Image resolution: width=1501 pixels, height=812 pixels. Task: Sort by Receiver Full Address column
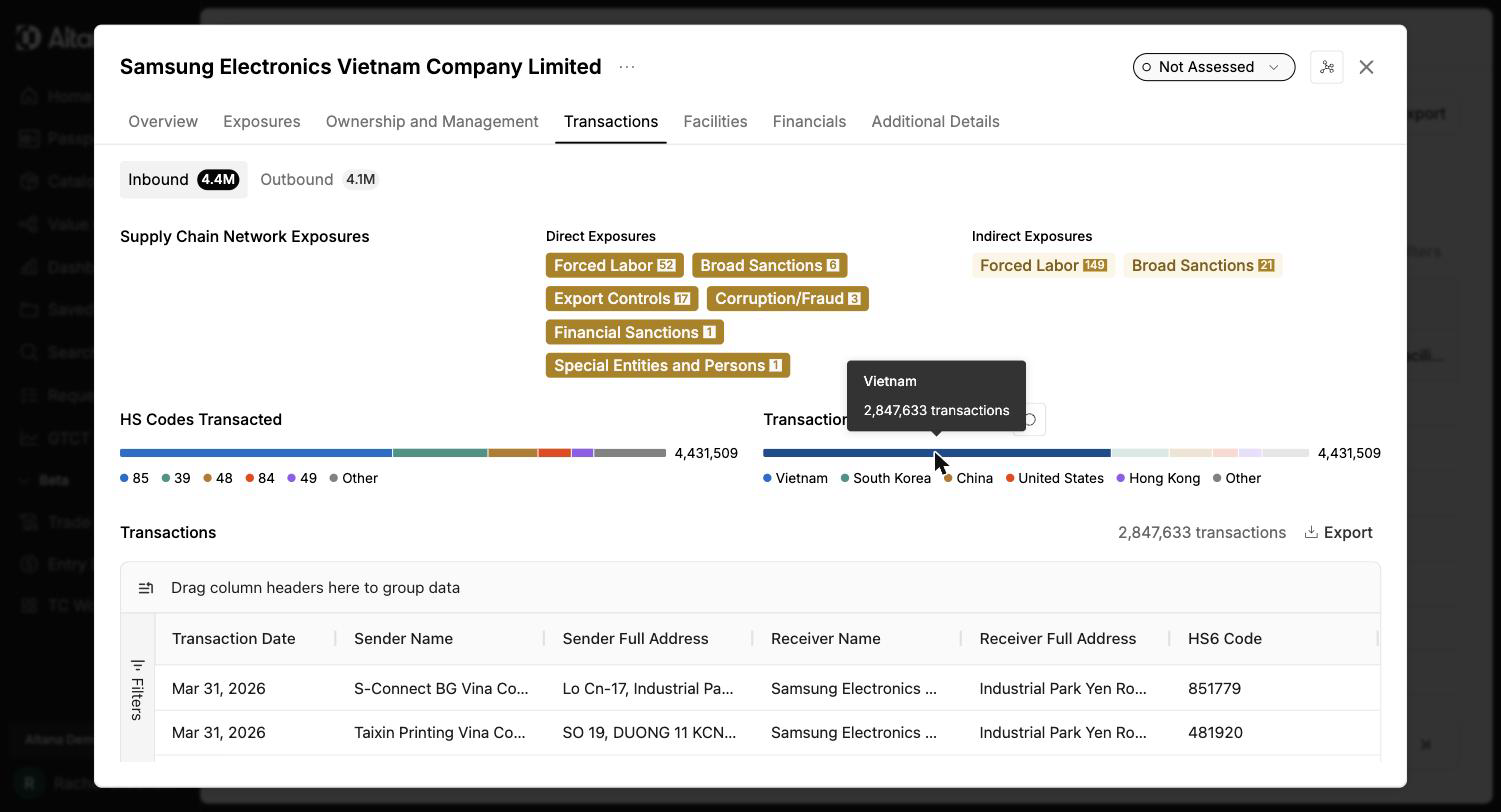(1058, 638)
